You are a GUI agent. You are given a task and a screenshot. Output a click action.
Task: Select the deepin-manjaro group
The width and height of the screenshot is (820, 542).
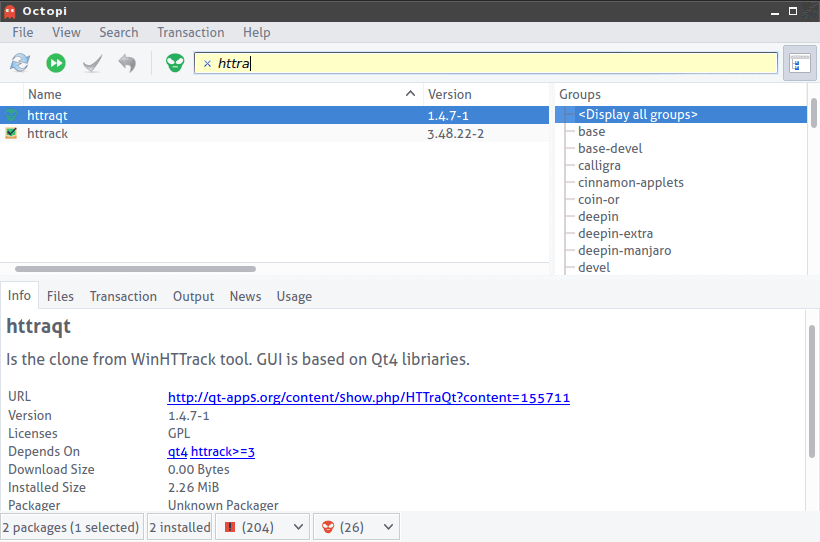(624, 251)
